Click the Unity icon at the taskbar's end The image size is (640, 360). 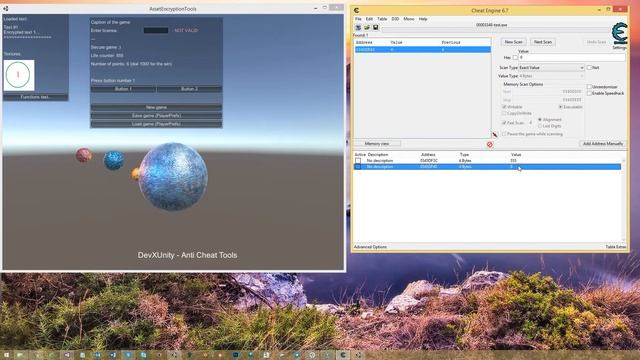[x=358, y=355]
